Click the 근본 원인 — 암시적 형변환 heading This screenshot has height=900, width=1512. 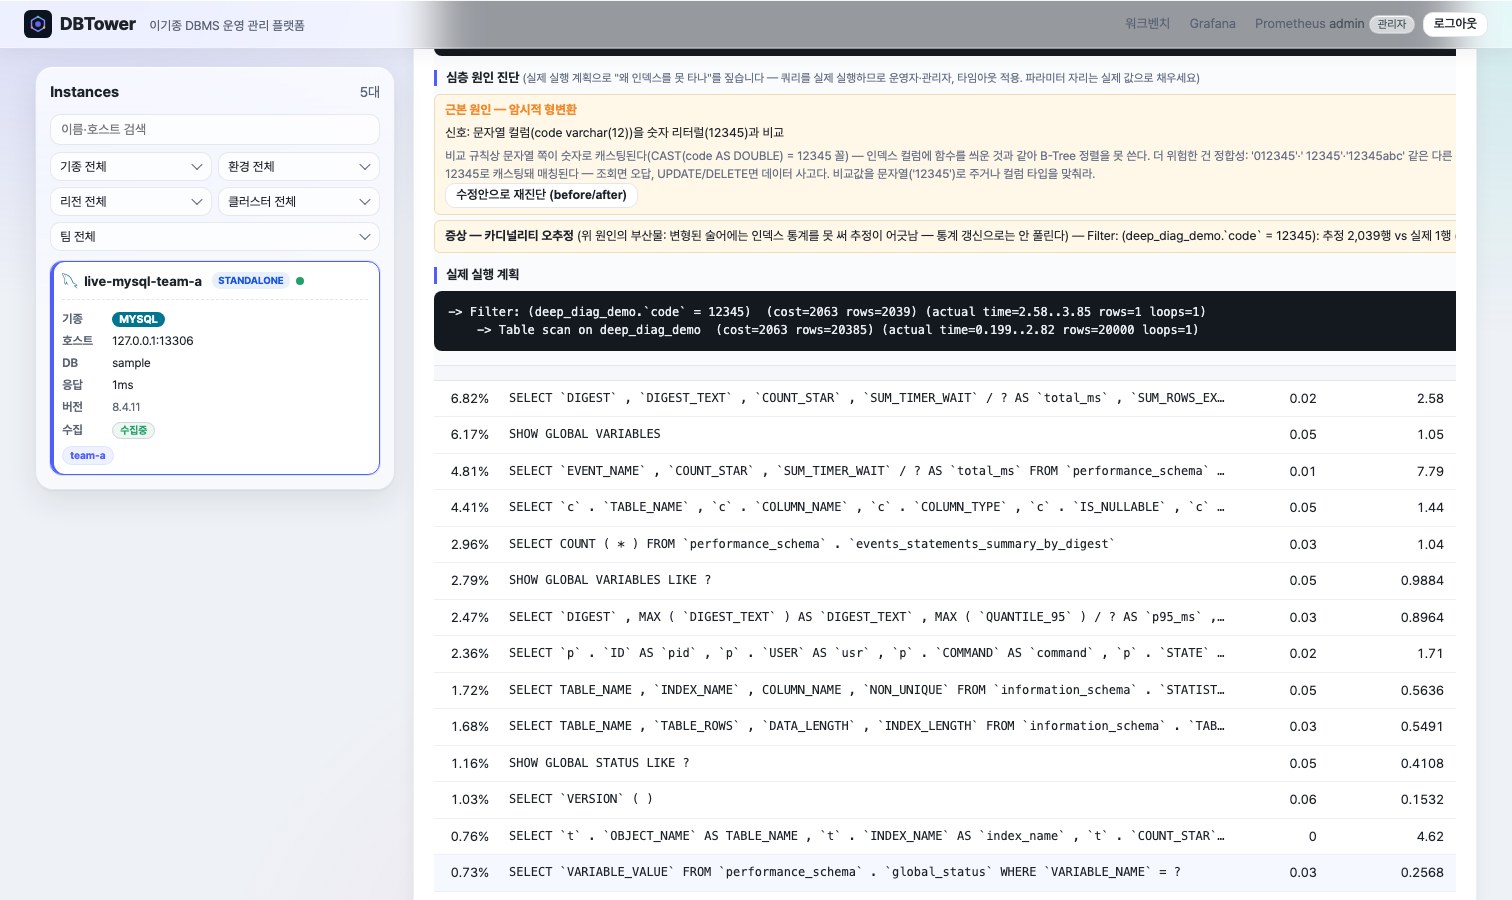(511, 110)
